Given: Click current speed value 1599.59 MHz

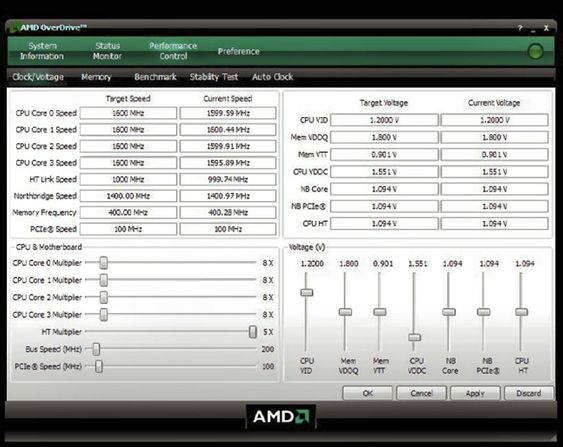Looking at the screenshot, I should click(x=228, y=113).
